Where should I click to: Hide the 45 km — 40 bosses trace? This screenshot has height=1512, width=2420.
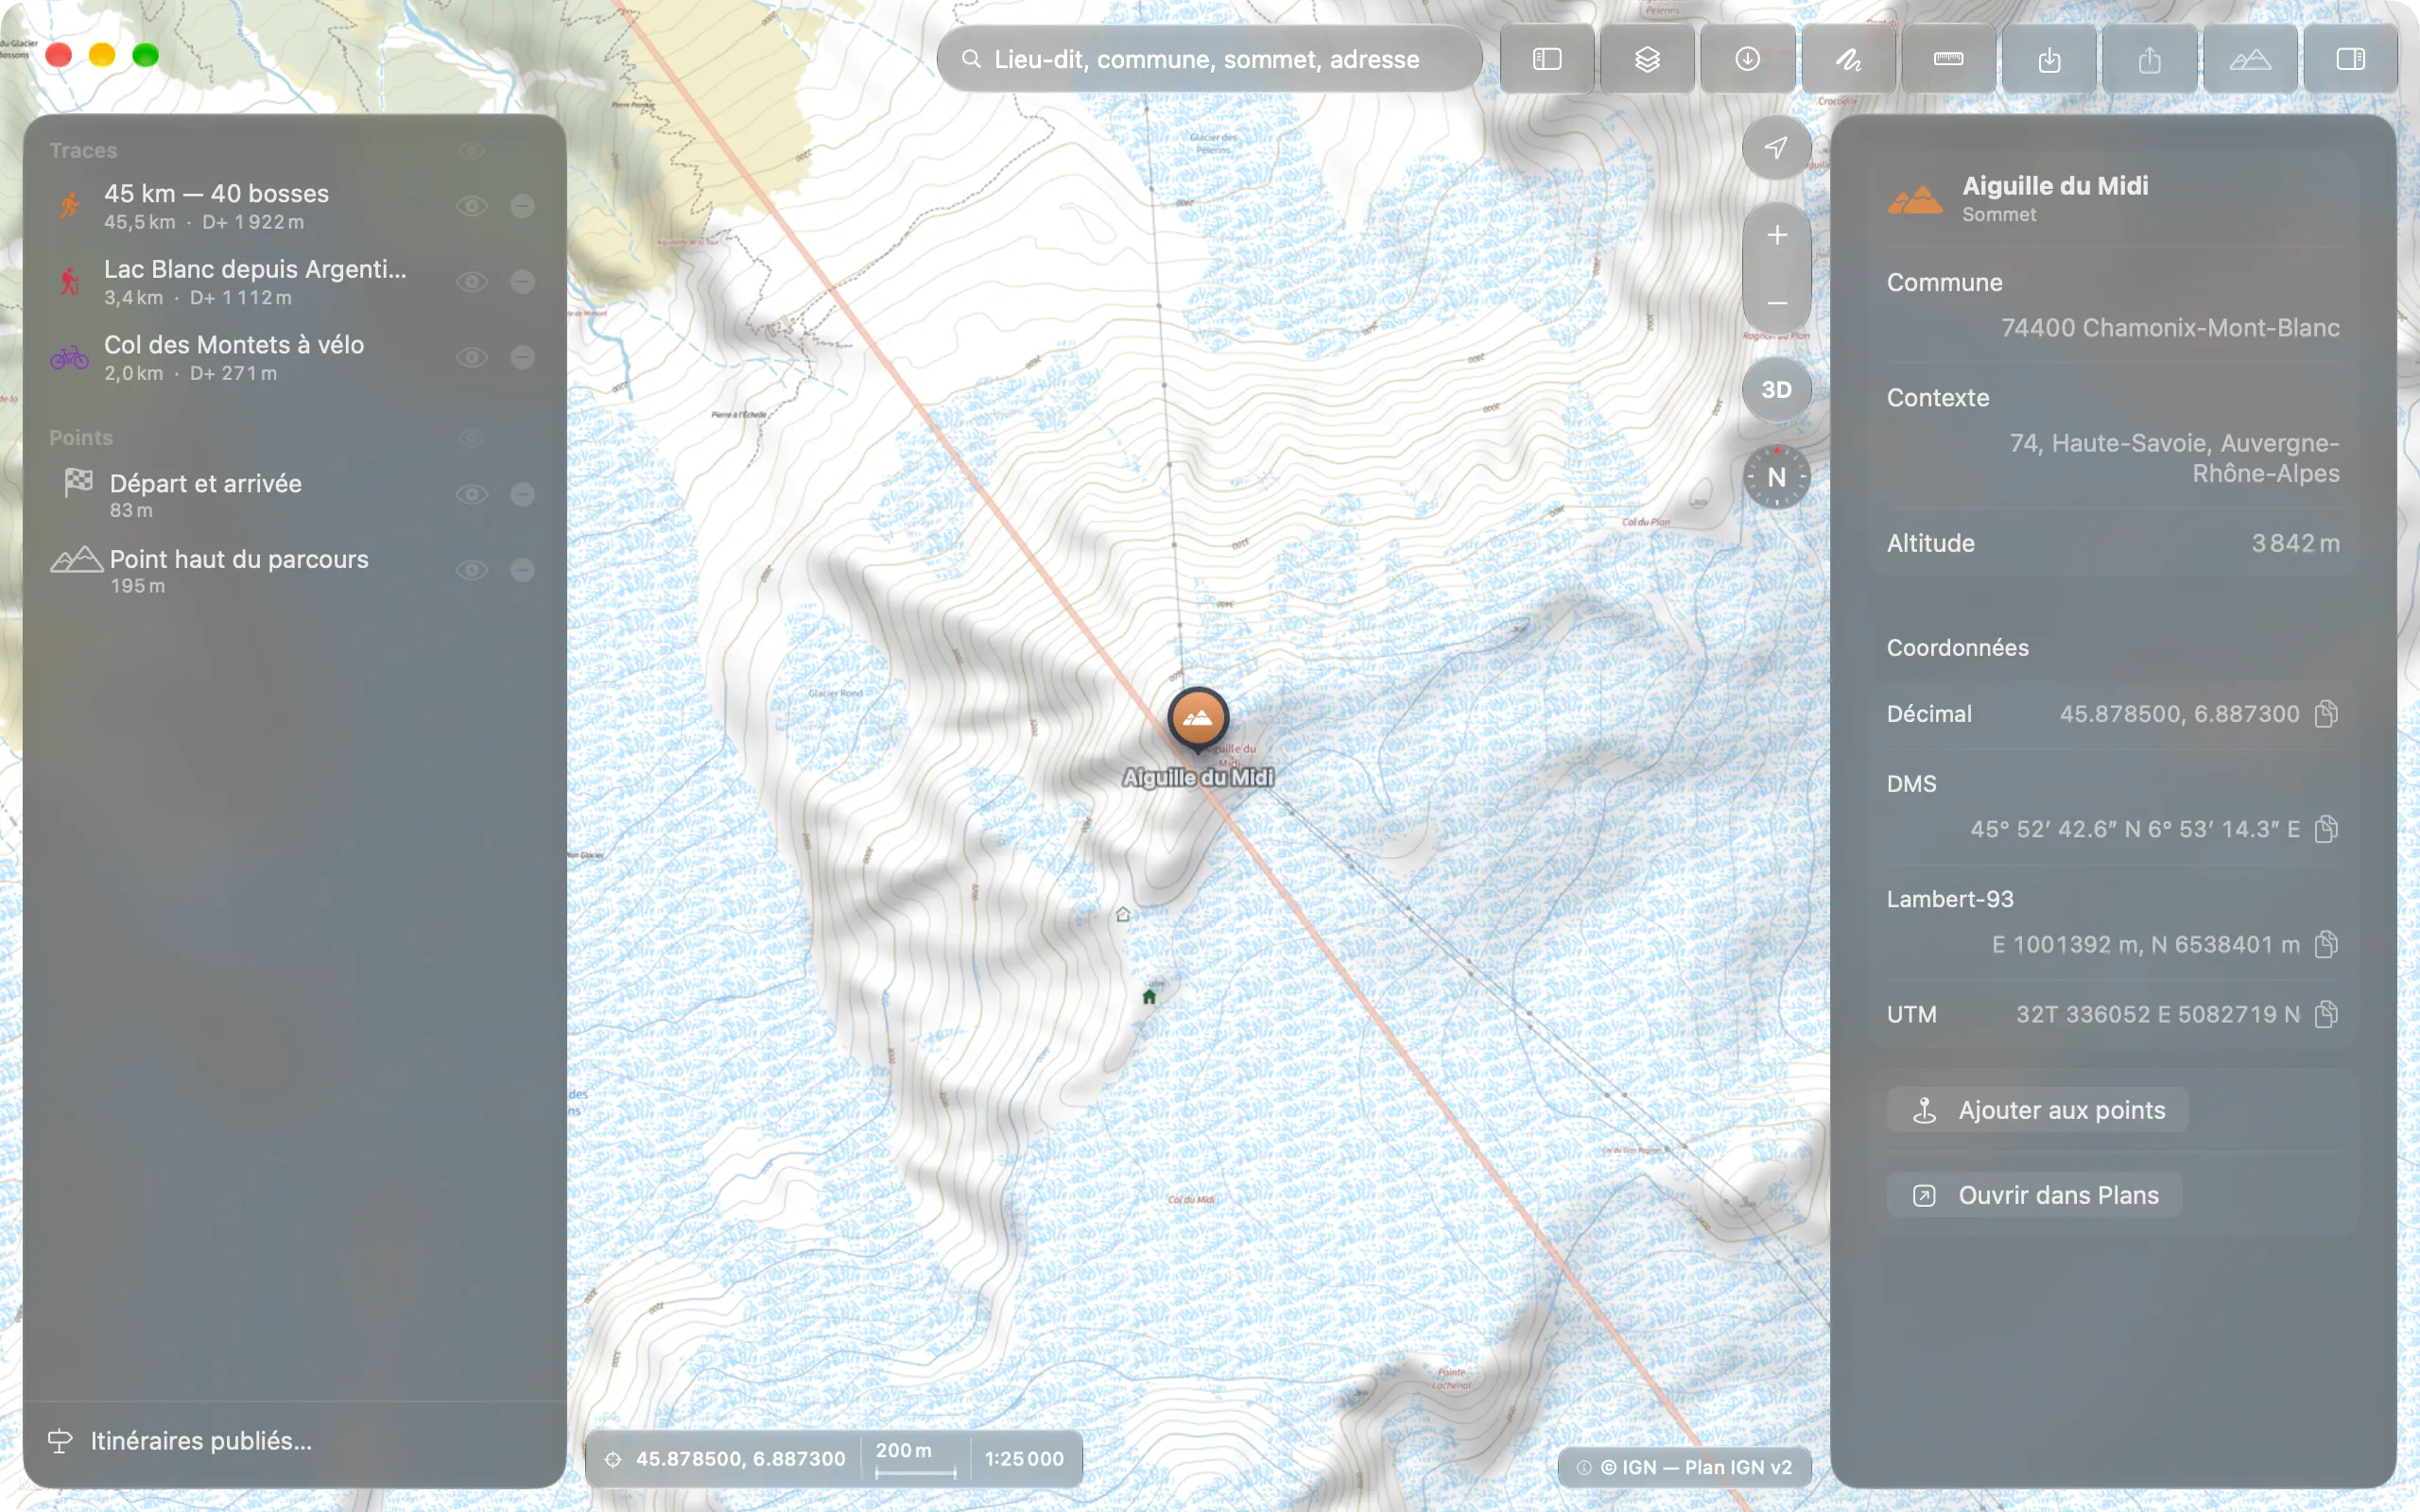(472, 206)
